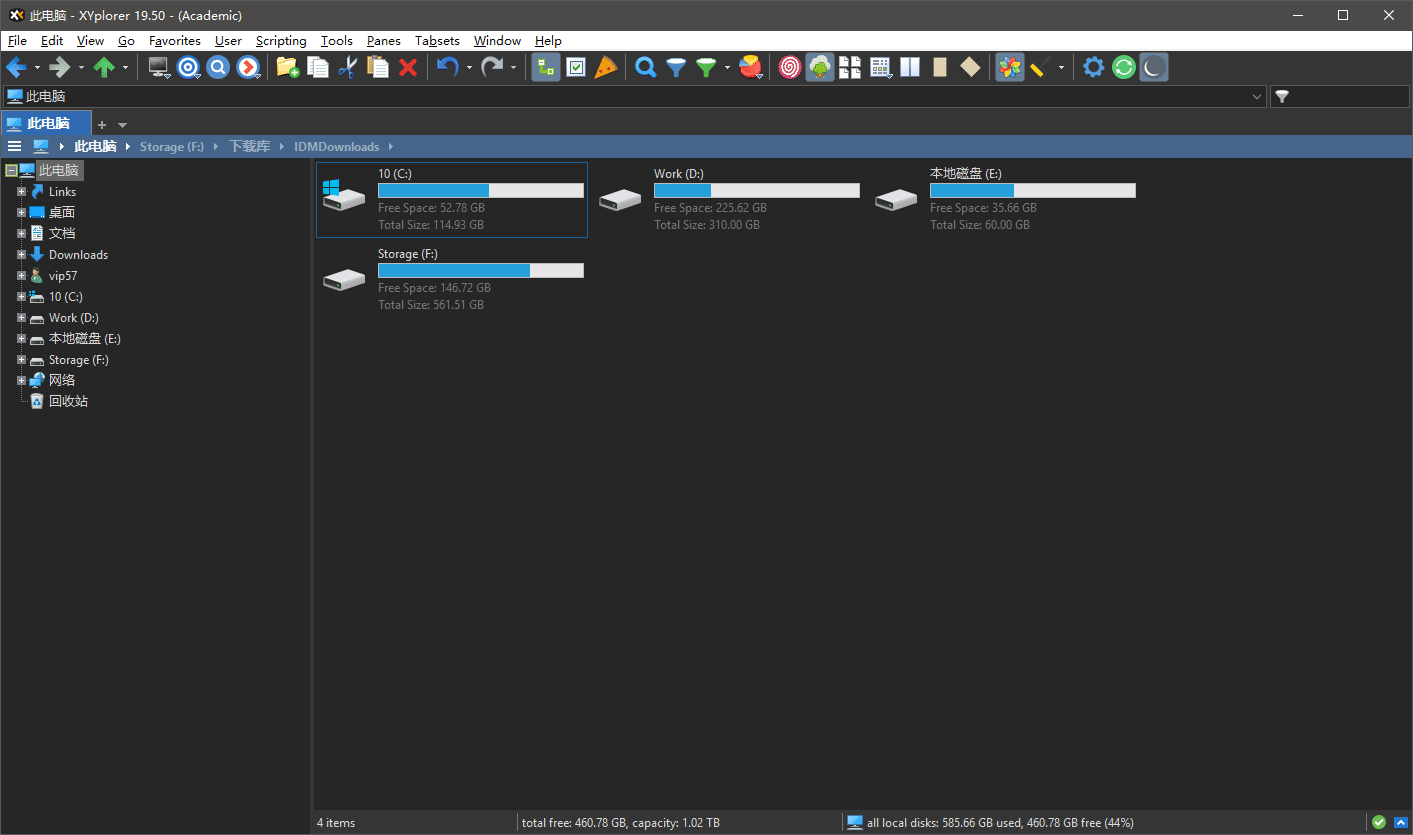Open the Tabsets menu
This screenshot has width=1413, height=835.
[437, 41]
